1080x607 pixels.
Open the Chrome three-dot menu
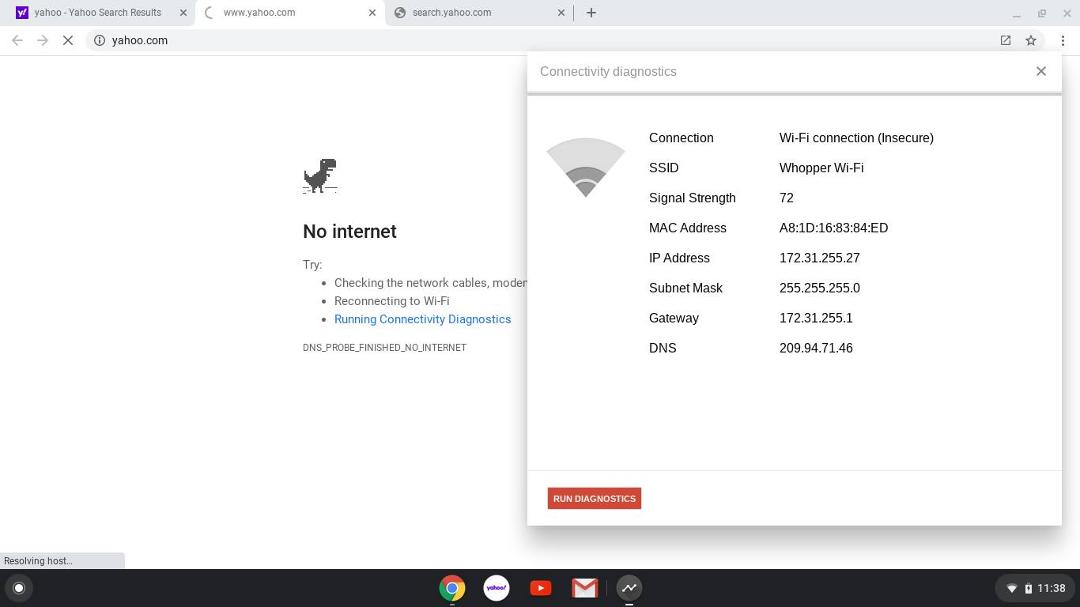[1063, 41]
